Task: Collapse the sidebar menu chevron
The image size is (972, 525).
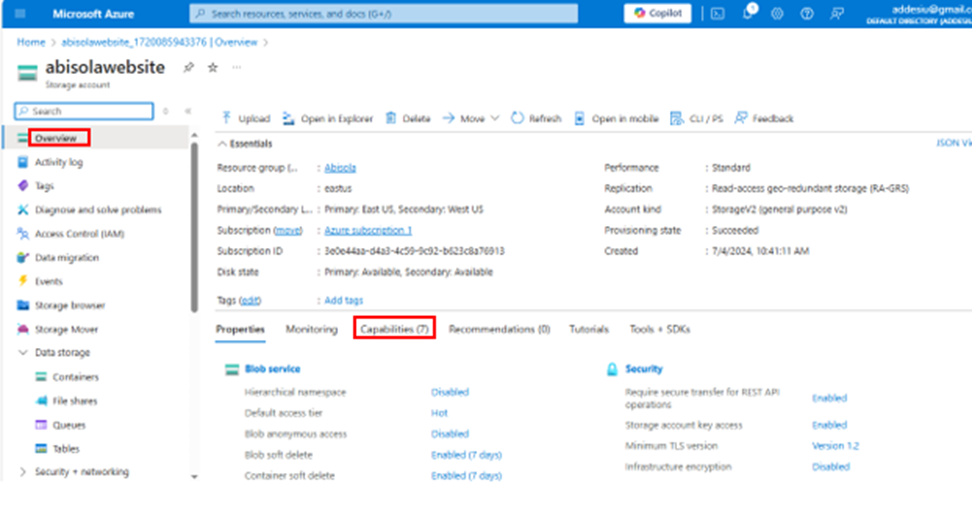Action: (188, 111)
